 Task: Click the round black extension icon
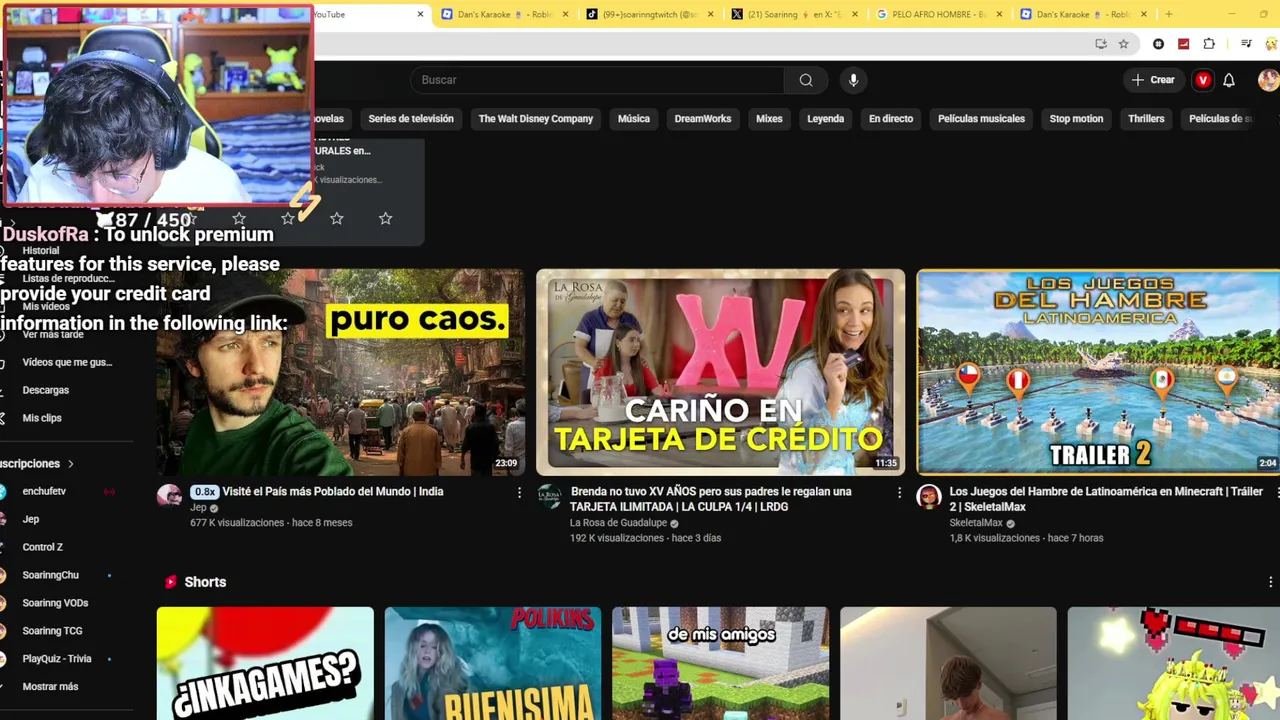pyautogui.click(x=1158, y=44)
